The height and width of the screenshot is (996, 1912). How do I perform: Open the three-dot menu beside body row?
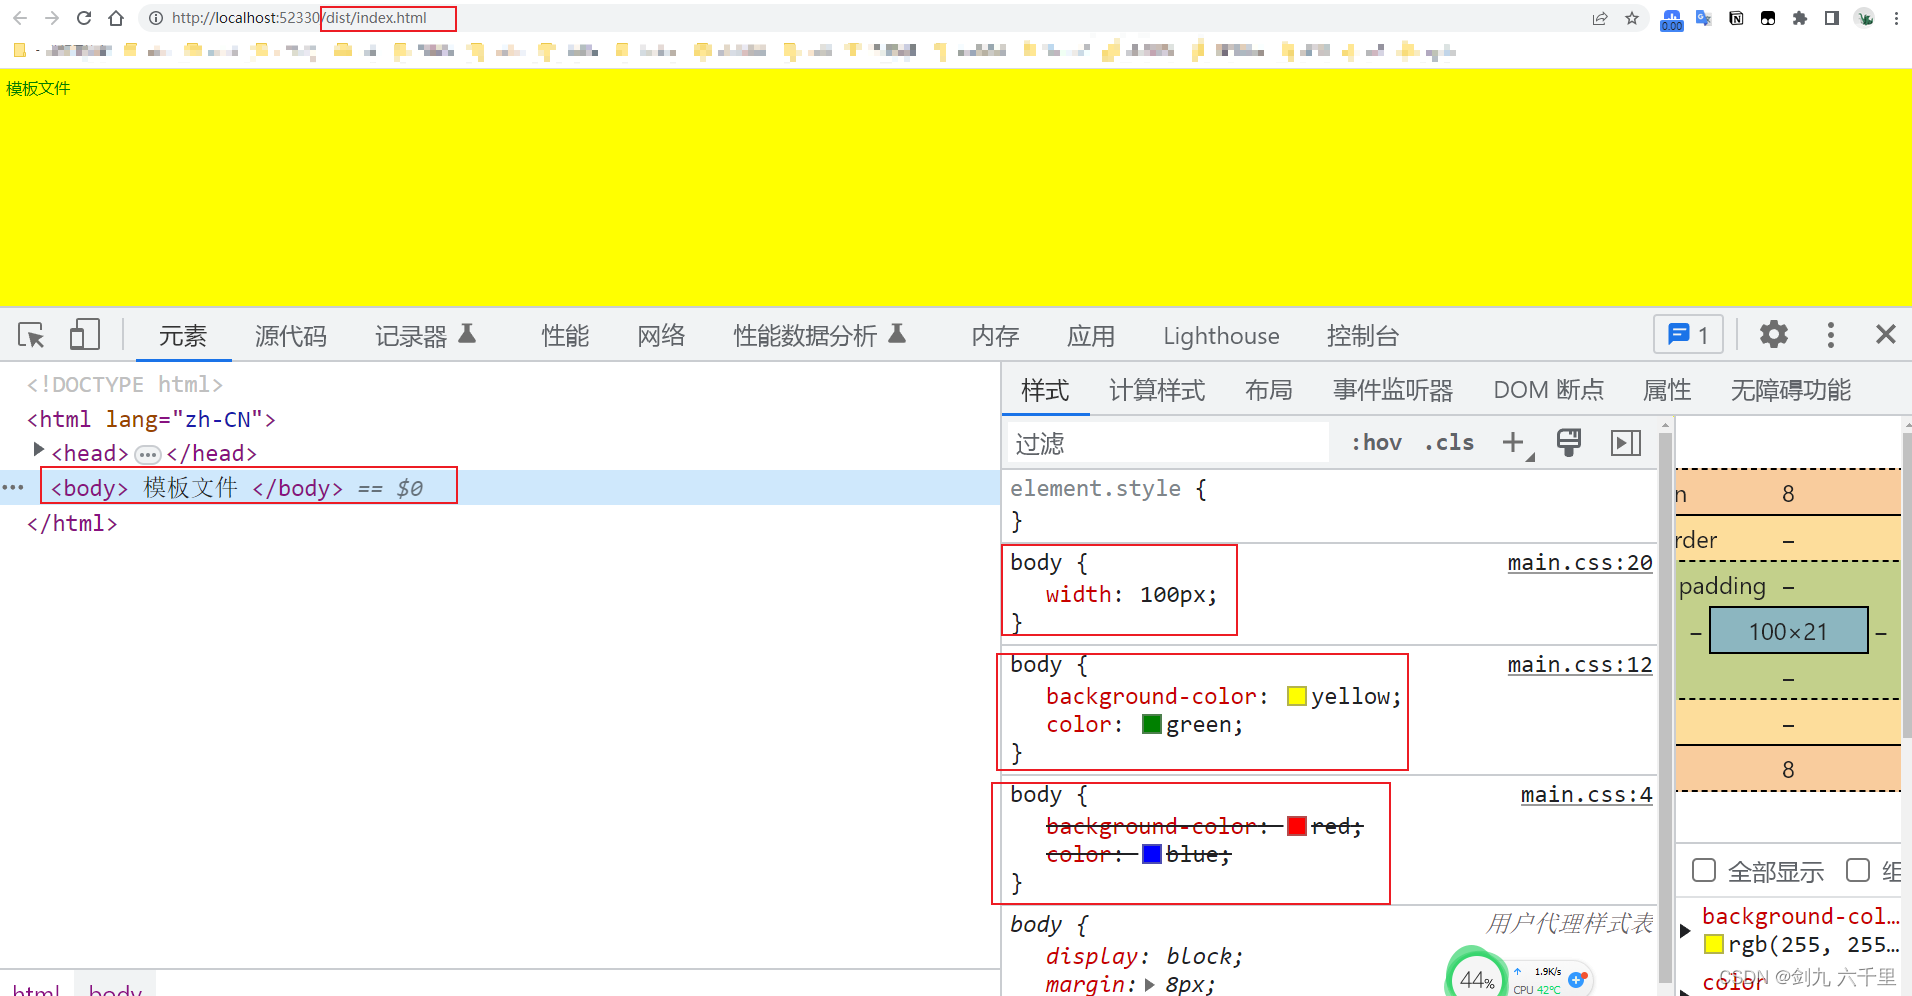click(x=13, y=487)
